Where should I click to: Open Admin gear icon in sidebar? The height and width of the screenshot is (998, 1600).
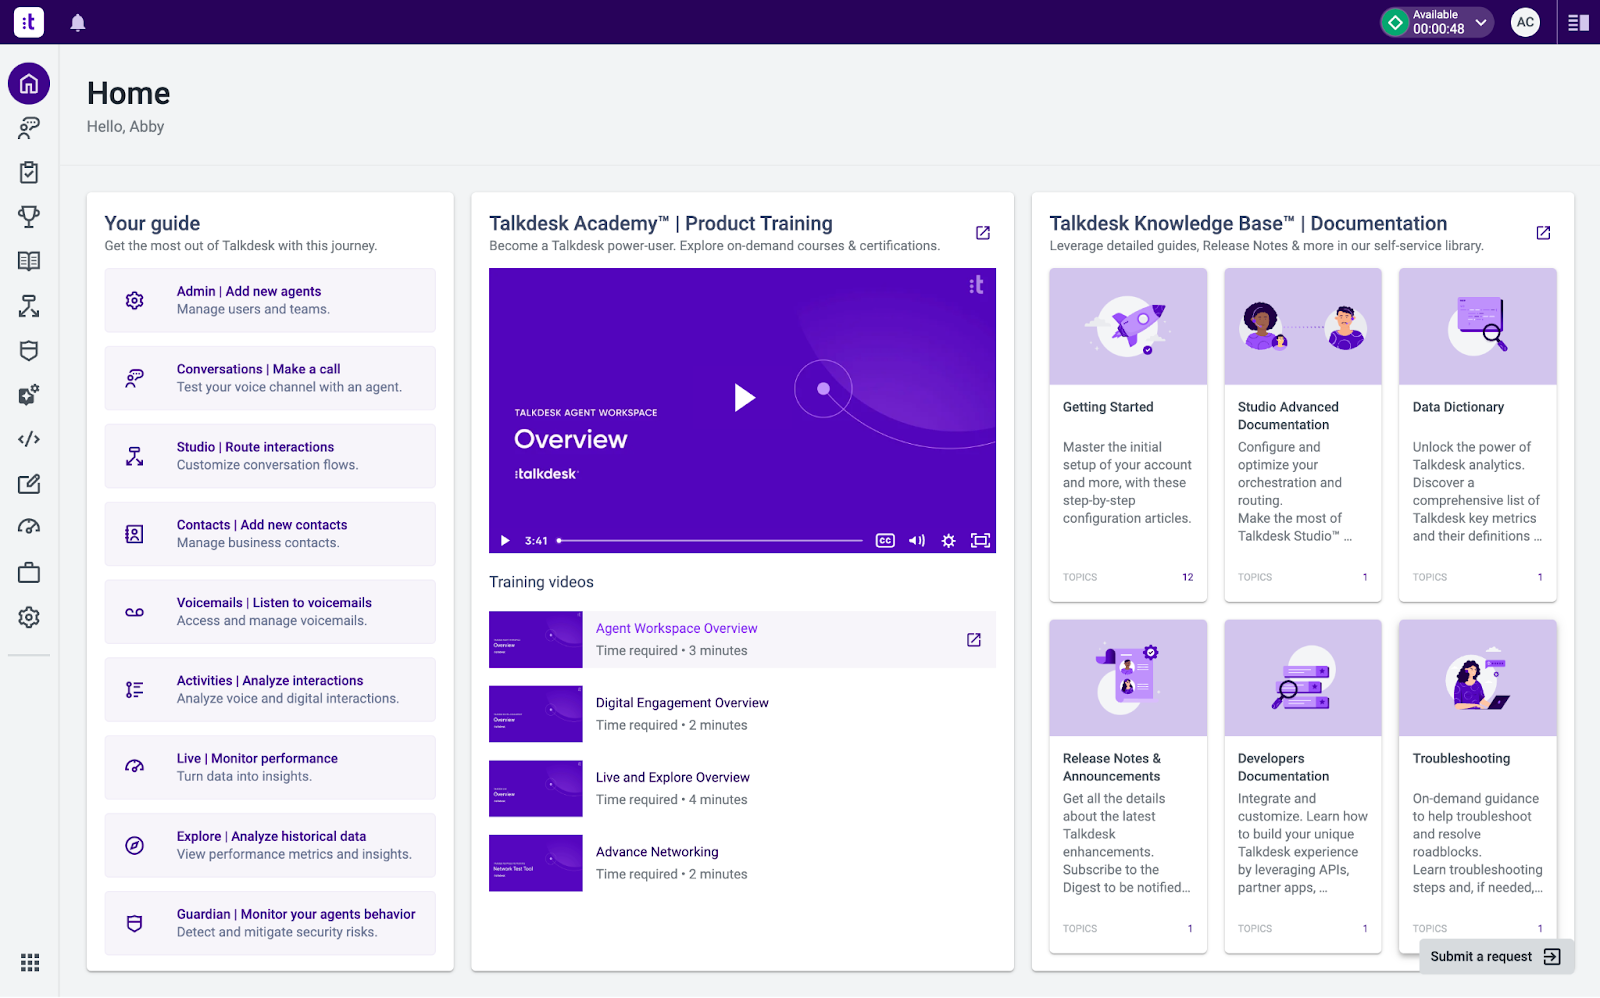[29, 617]
